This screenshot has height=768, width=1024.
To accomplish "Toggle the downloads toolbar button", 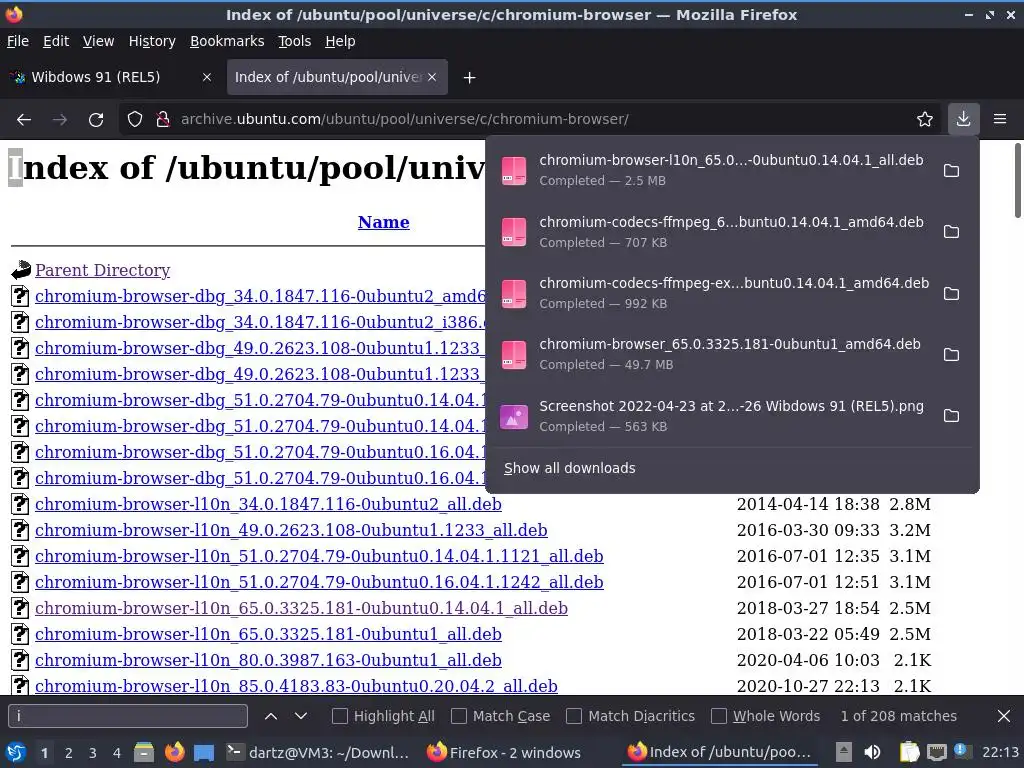I will pyautogui.click(x=963, y=119).
